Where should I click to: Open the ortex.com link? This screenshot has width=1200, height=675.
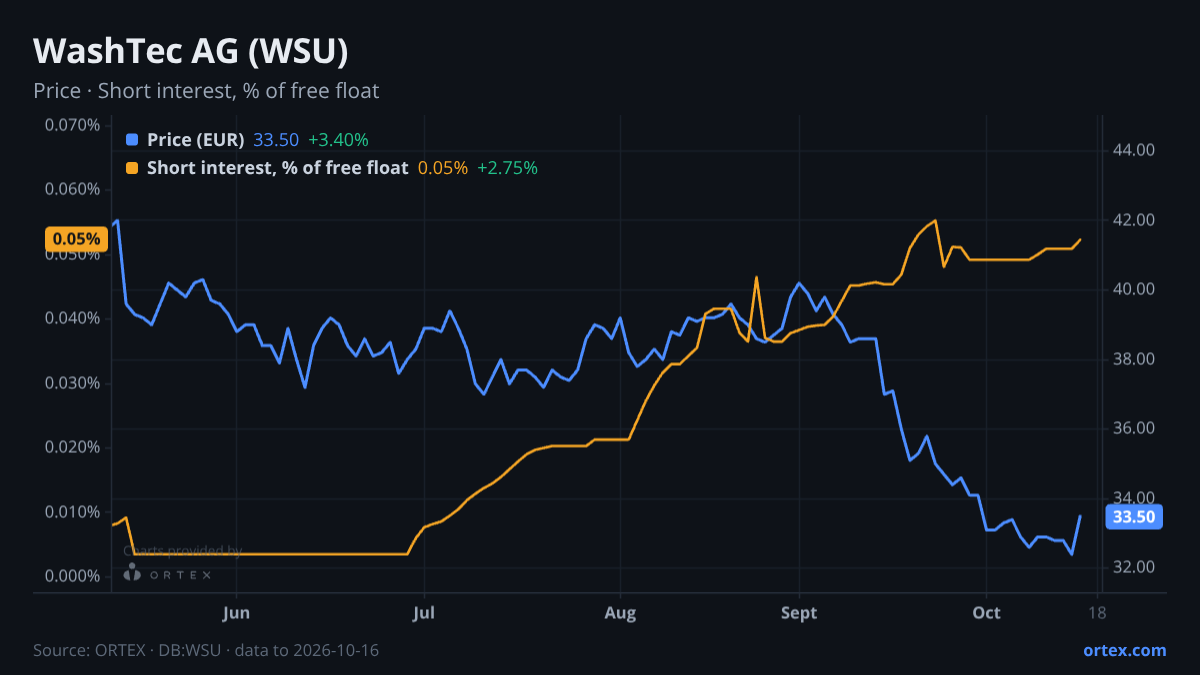1124,650
